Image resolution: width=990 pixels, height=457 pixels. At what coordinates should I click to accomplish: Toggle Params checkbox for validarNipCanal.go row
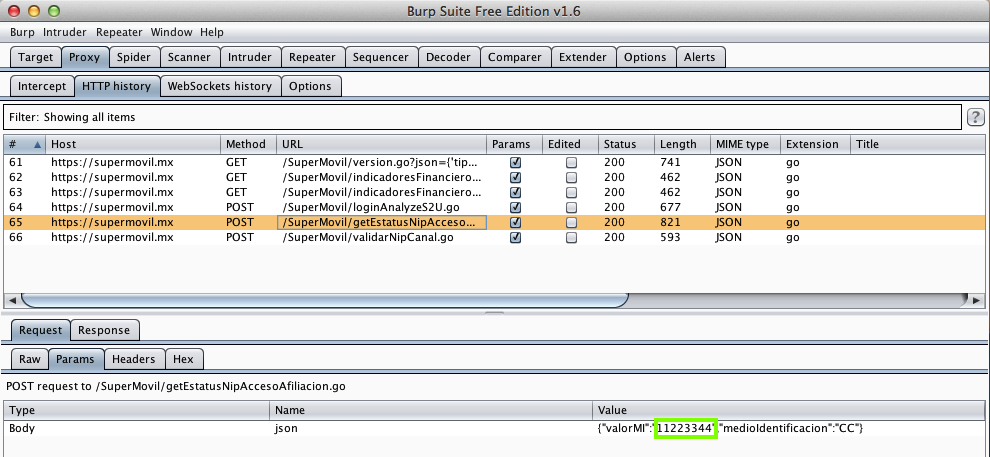tap(516, 238)
